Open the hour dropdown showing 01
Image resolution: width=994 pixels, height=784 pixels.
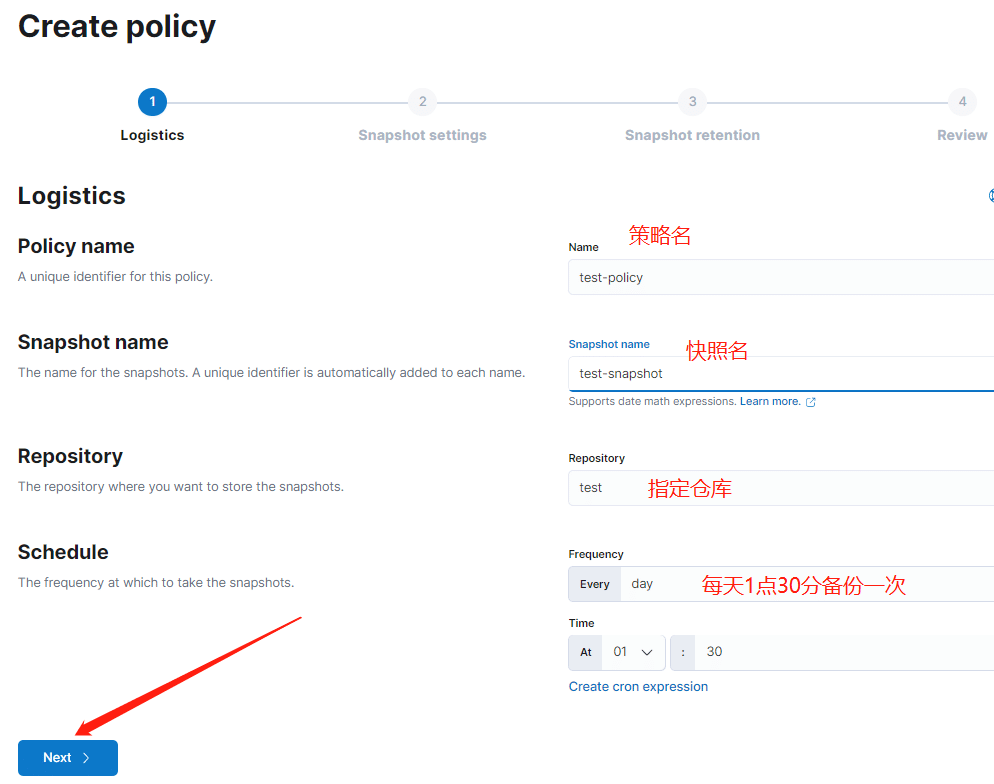633,652
